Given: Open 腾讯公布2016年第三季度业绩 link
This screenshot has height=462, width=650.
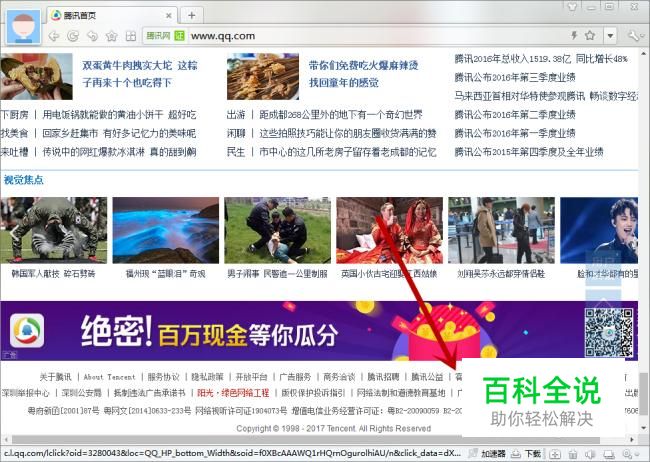Looking at the screenshot, I should click(x=515, y=78).
